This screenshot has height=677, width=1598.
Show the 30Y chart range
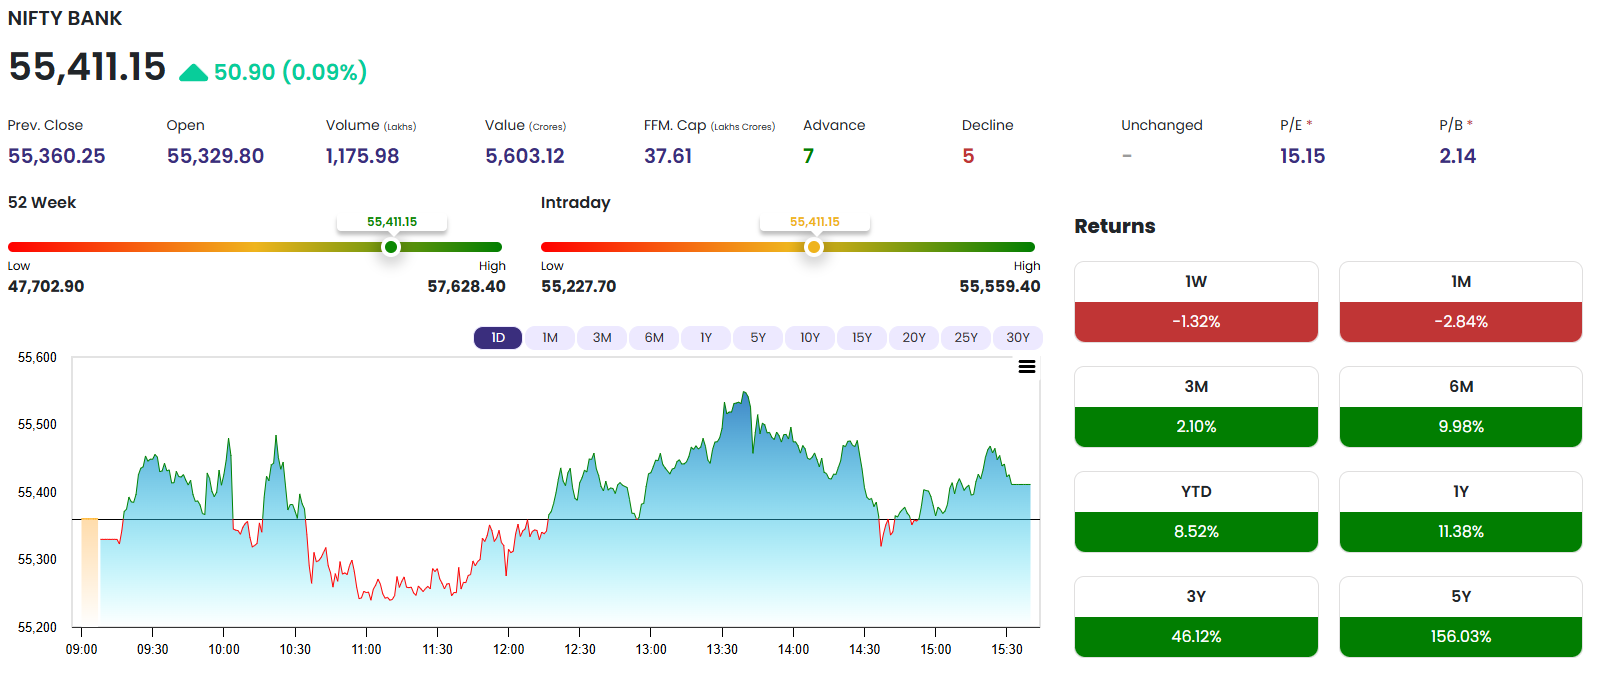[x=1018, y=338]
